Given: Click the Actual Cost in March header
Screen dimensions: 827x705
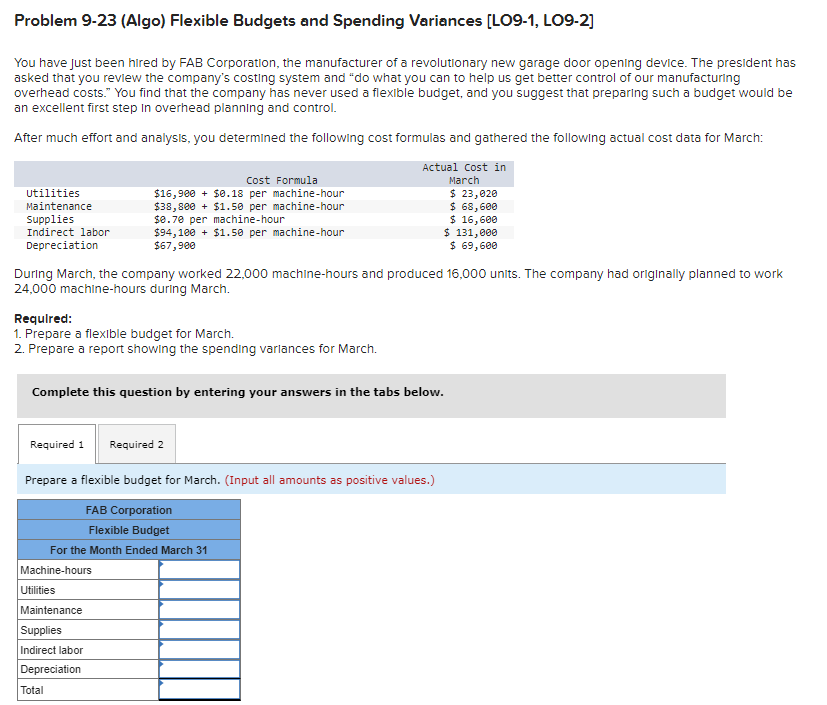Looking at the screenshot, I should (464, 173).
